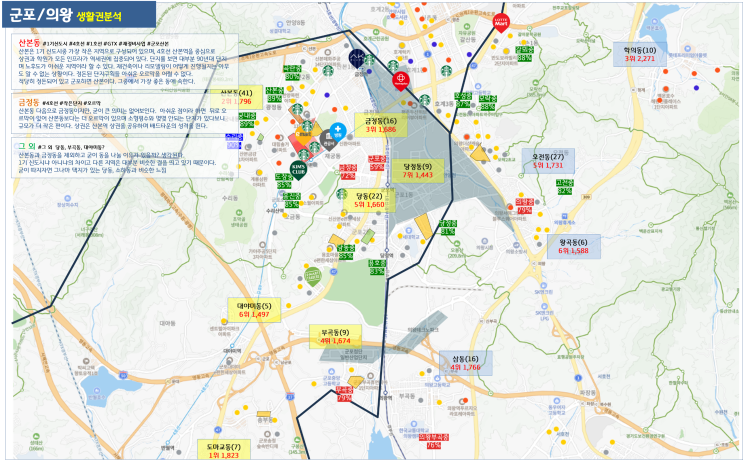743x460 pixels.
Task: Click the red 76% school label
Action: [433, 442]
